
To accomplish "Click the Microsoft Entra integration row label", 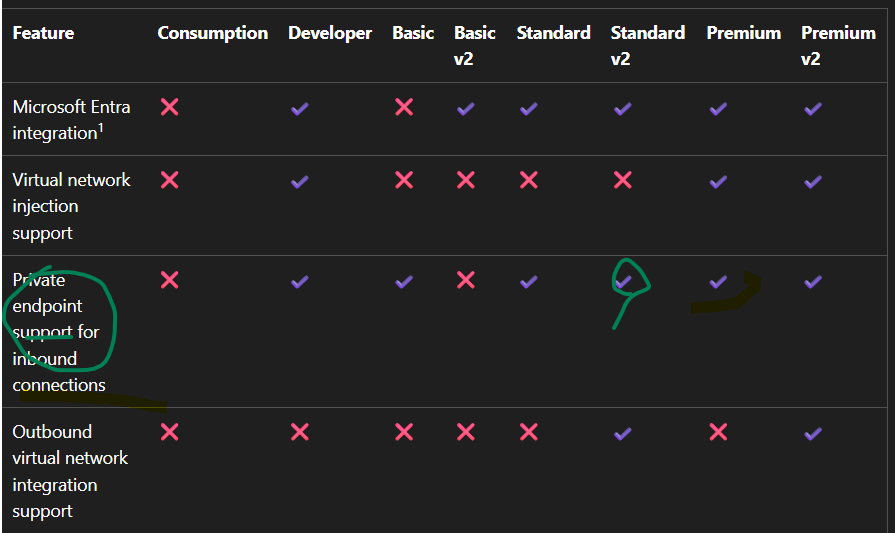I will [x=71, y=120].
